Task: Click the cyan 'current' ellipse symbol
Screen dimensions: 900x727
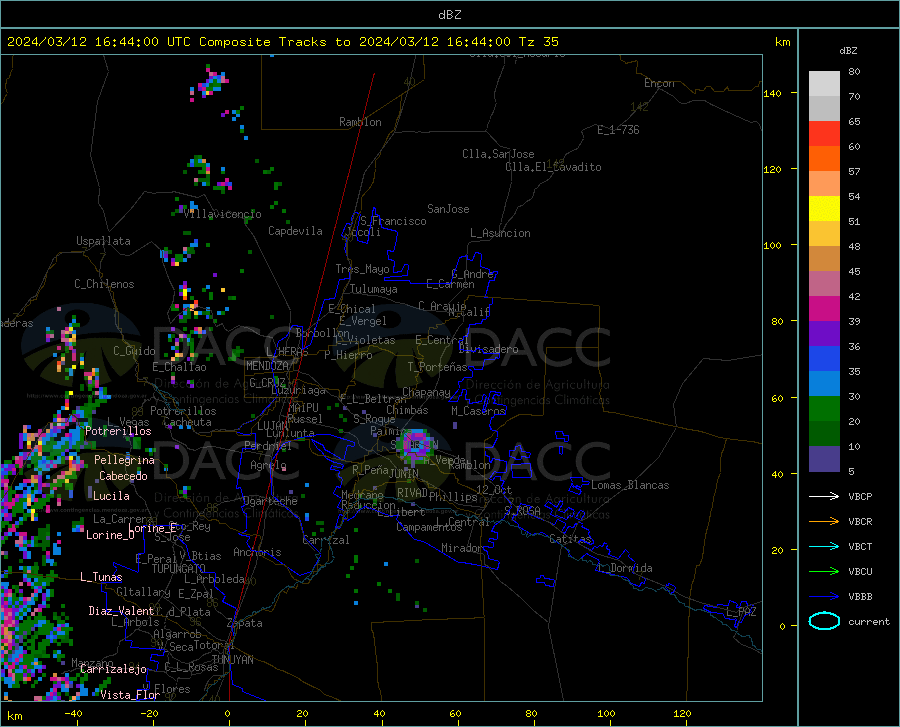Action: pos(824,621)
